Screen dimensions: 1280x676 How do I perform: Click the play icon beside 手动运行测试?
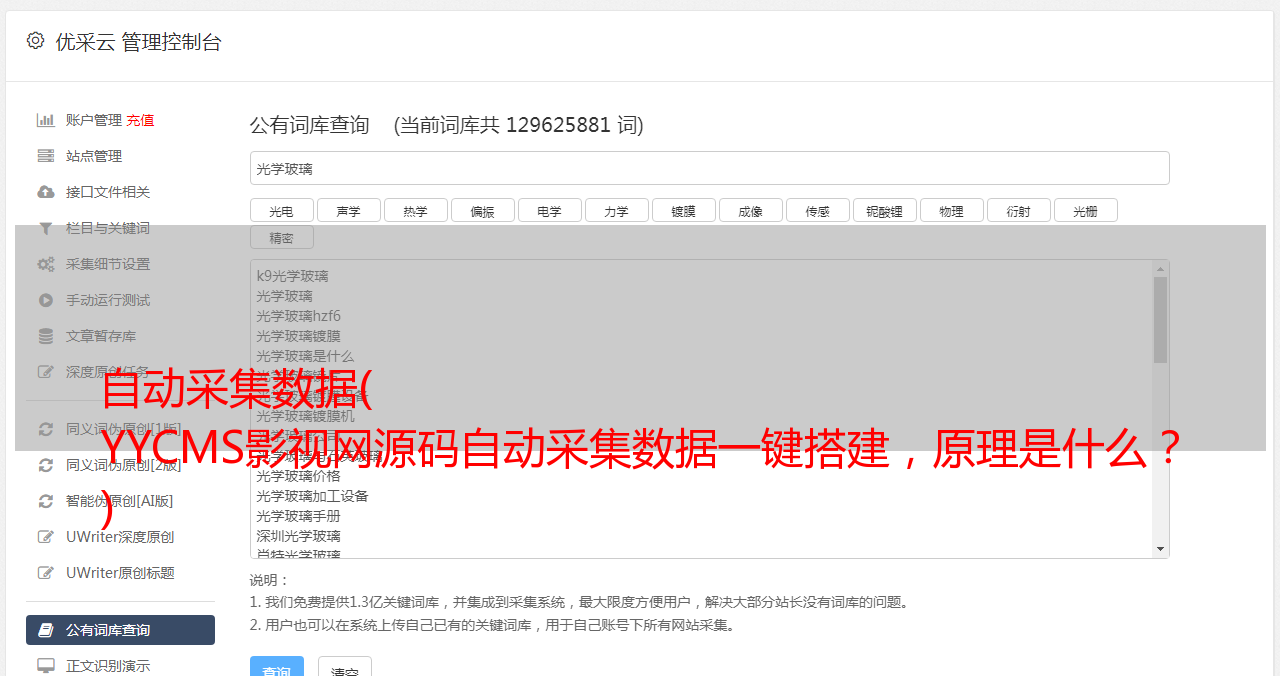[x=46, y=300]
